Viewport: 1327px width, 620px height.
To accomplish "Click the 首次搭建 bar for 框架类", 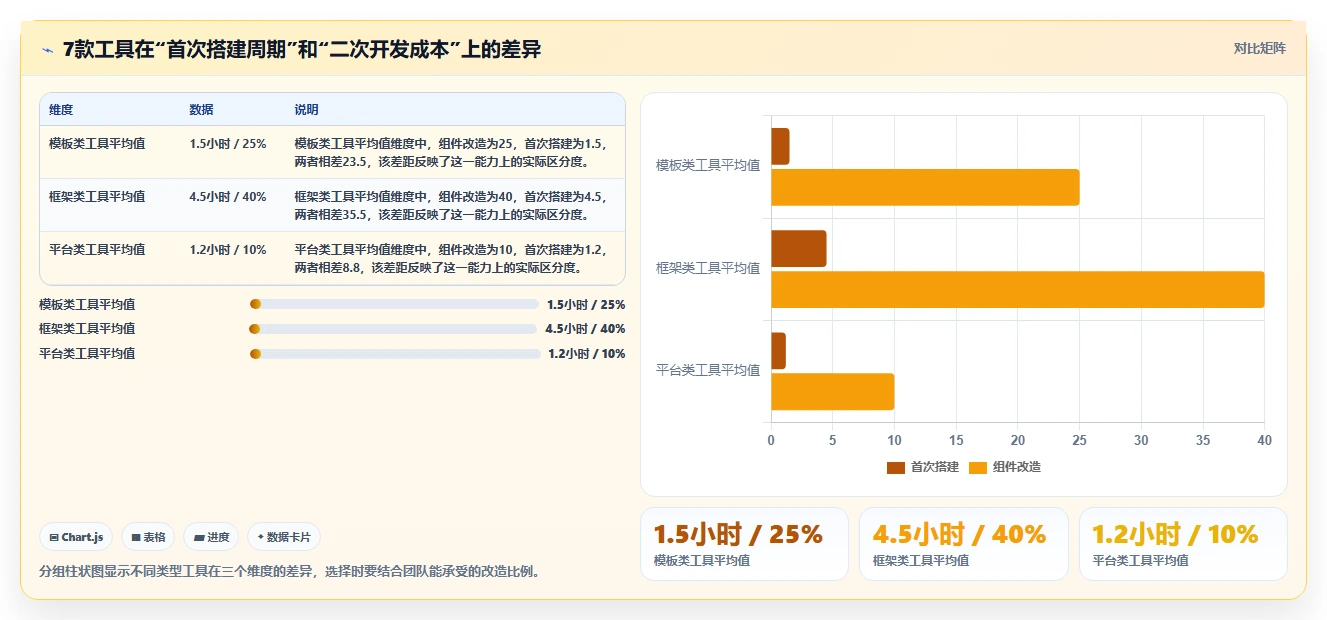I will click(799, 249).
